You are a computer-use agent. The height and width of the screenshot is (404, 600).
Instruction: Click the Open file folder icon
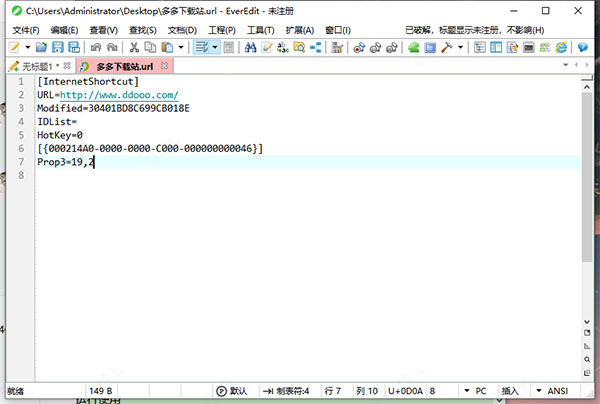point(41,47)
